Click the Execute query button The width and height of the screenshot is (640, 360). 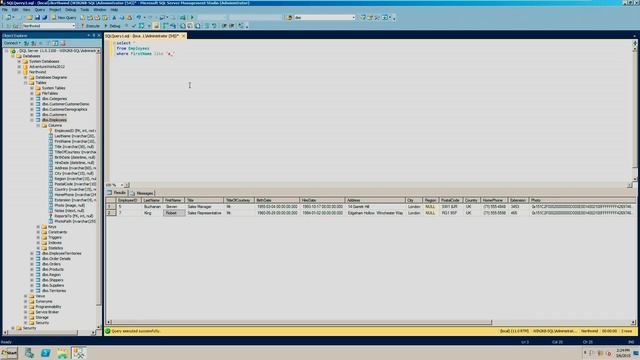coord(90,26)
